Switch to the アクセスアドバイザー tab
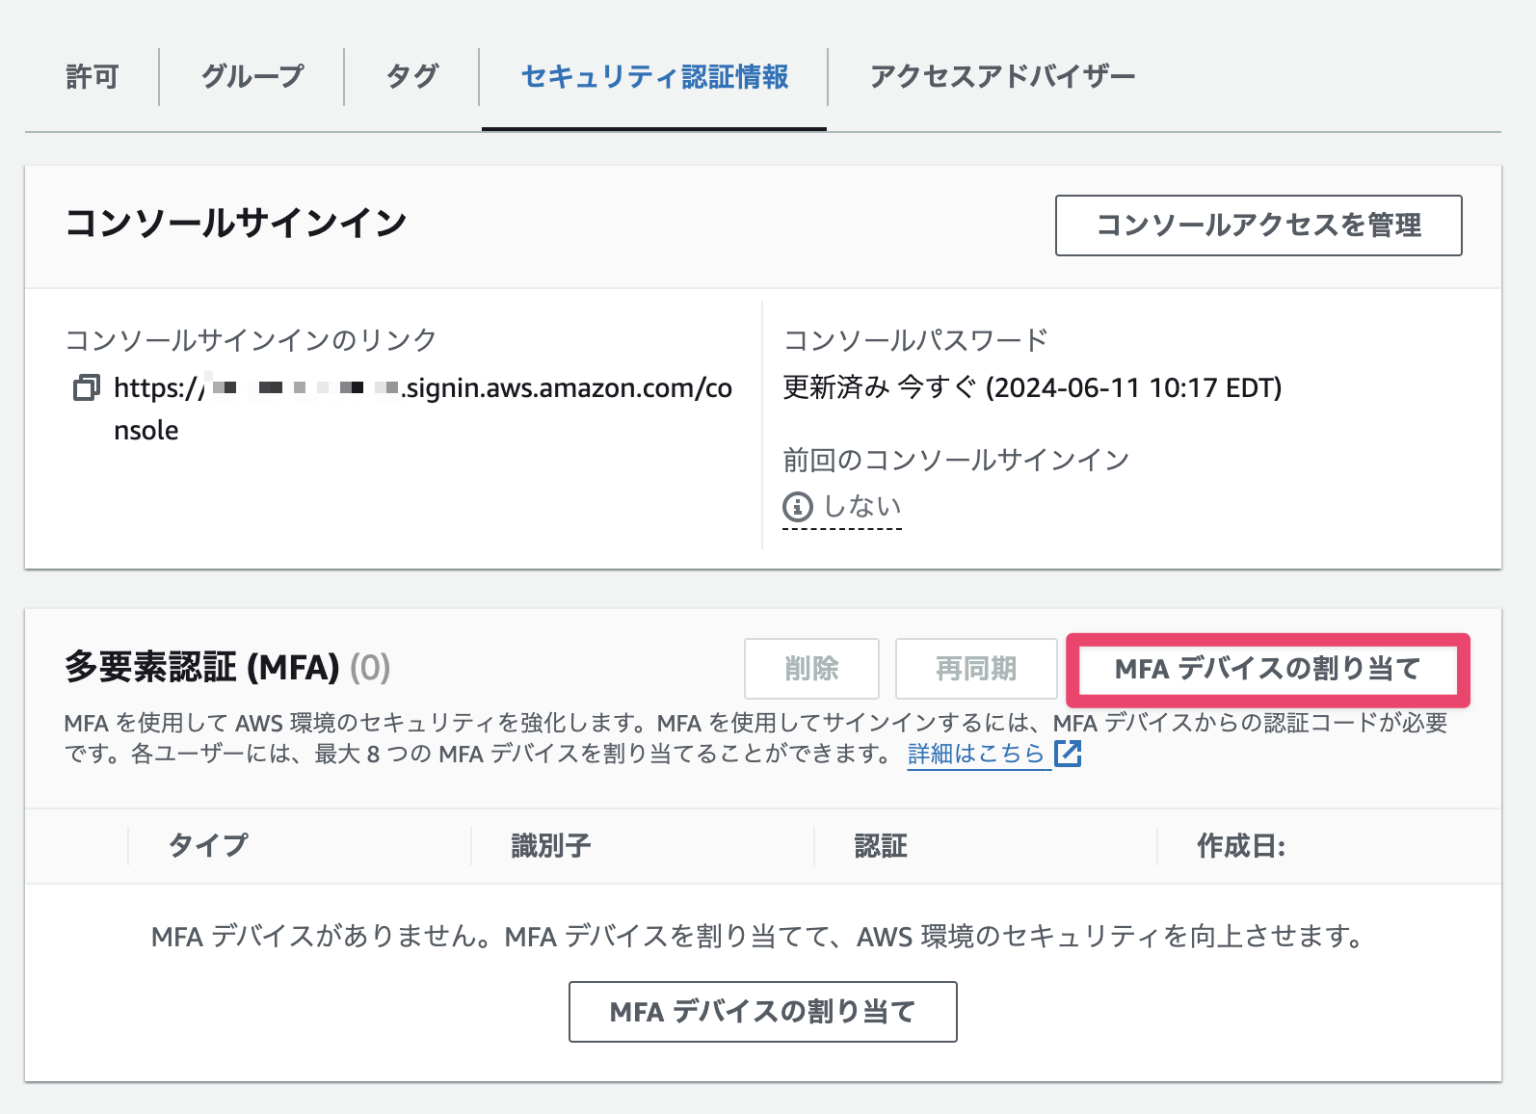This screenshot has width=1536, height=1114. tap(1002, 77)
